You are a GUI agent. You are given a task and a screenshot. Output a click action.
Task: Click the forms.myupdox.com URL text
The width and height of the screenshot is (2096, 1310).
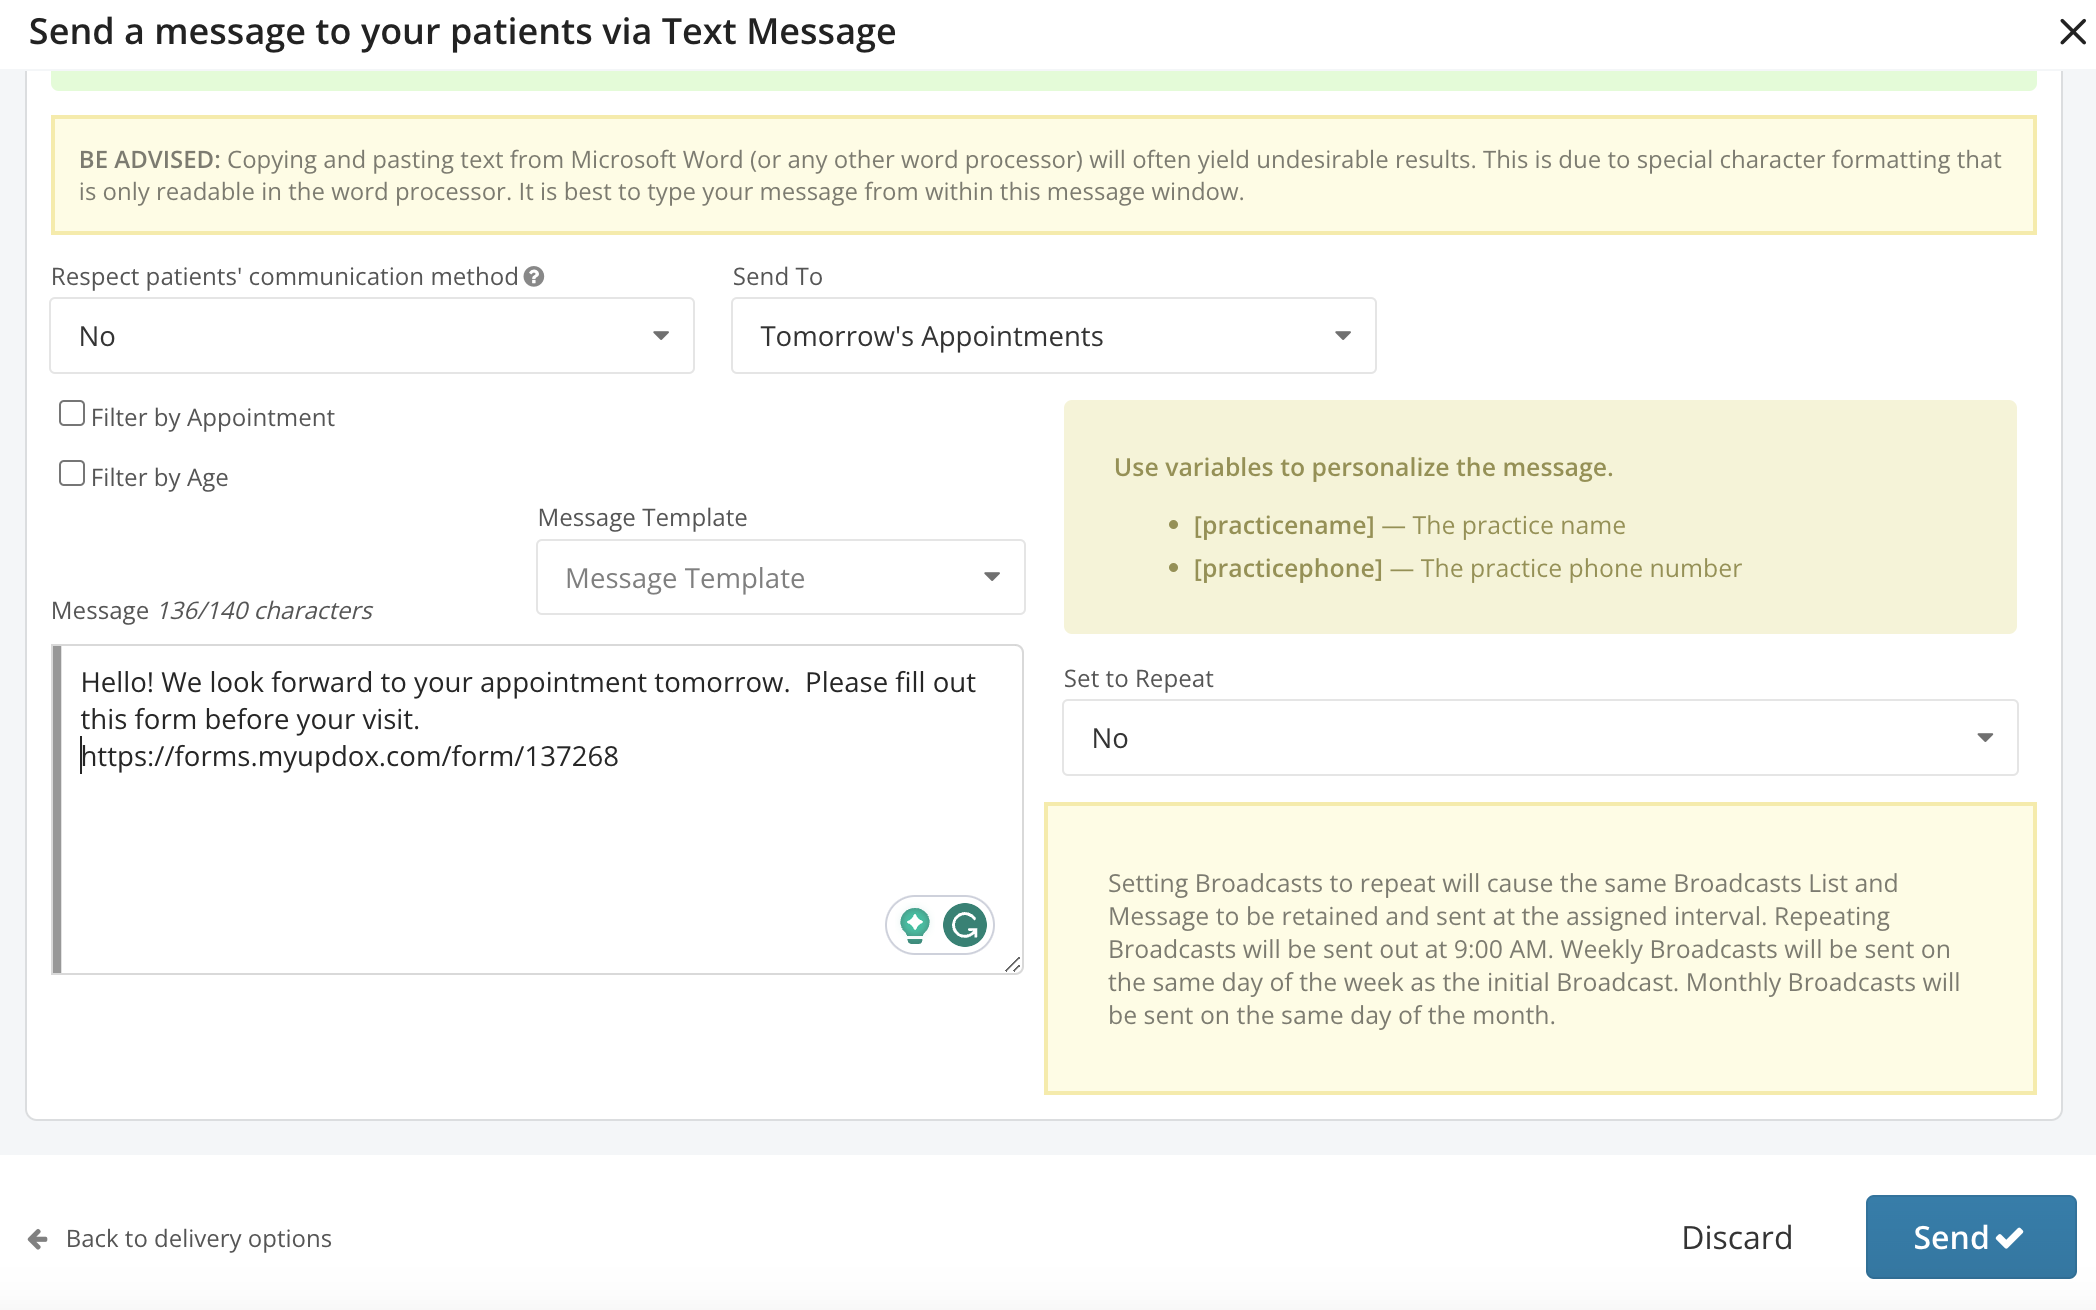click(x=350, y=757)
